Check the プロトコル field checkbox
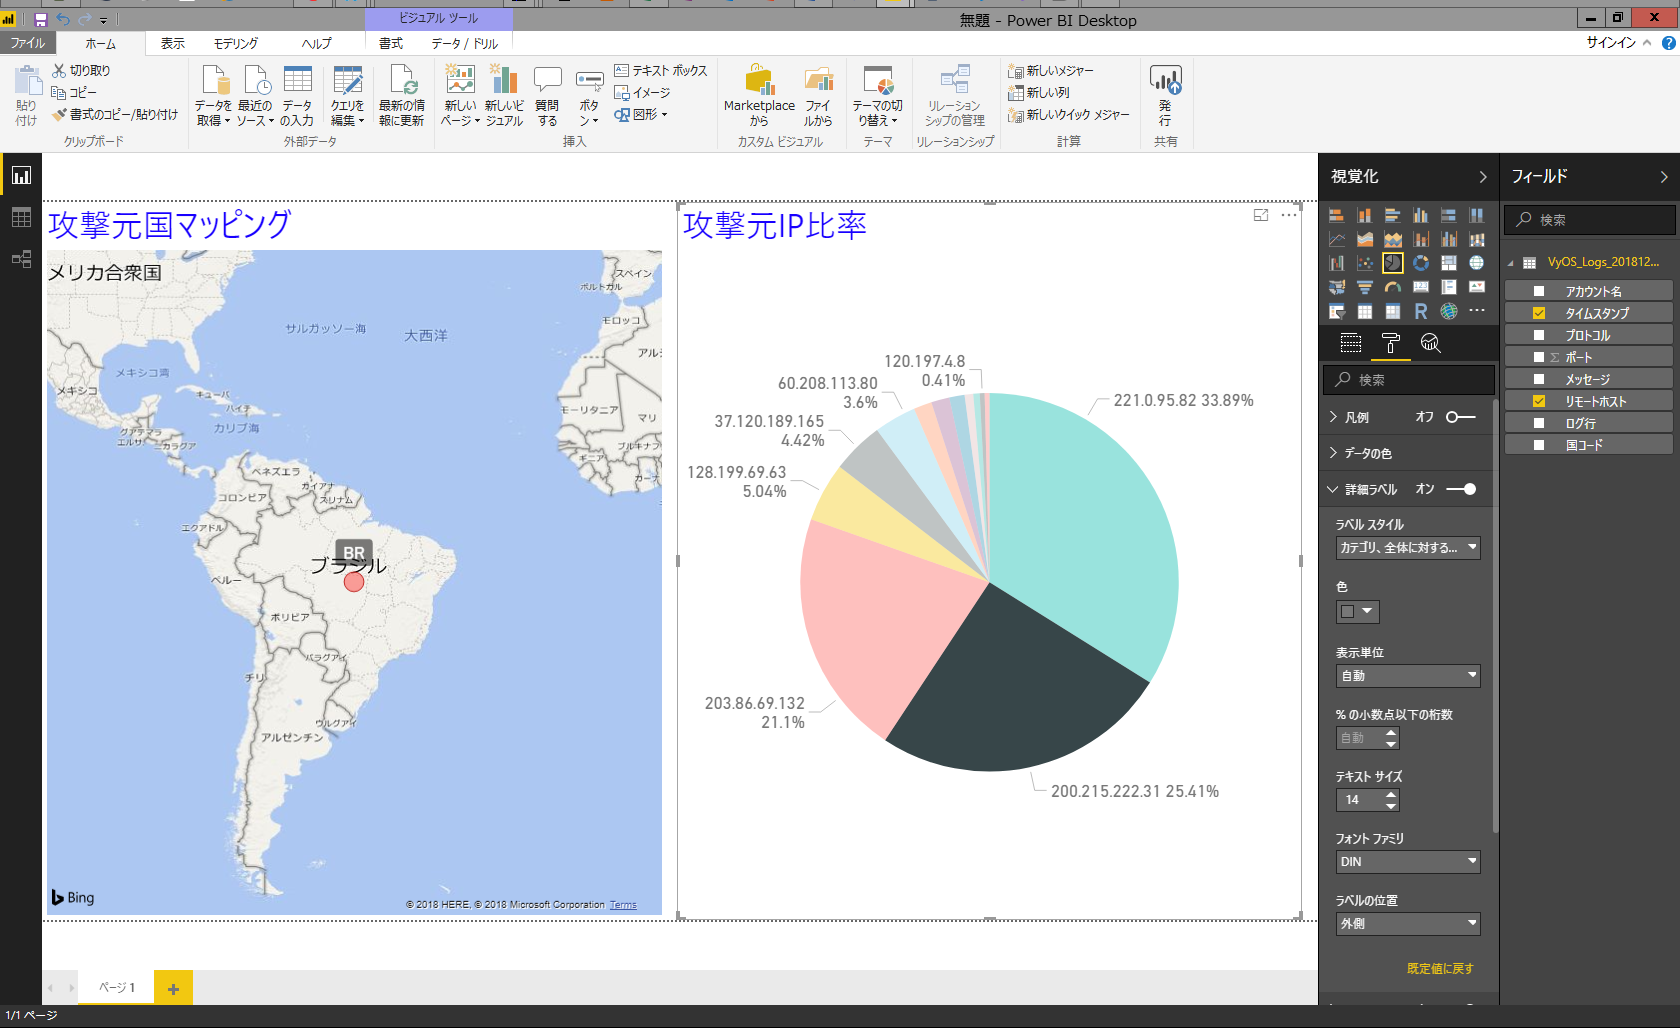Viewport: 1680px width, 1028px height. pos(1539,335)
